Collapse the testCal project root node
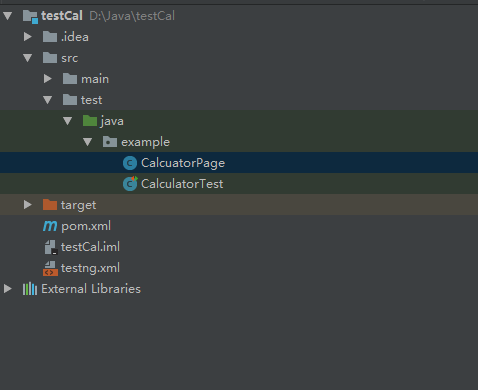The width and height of the screenshot is (478, 390). coord(8,16)
